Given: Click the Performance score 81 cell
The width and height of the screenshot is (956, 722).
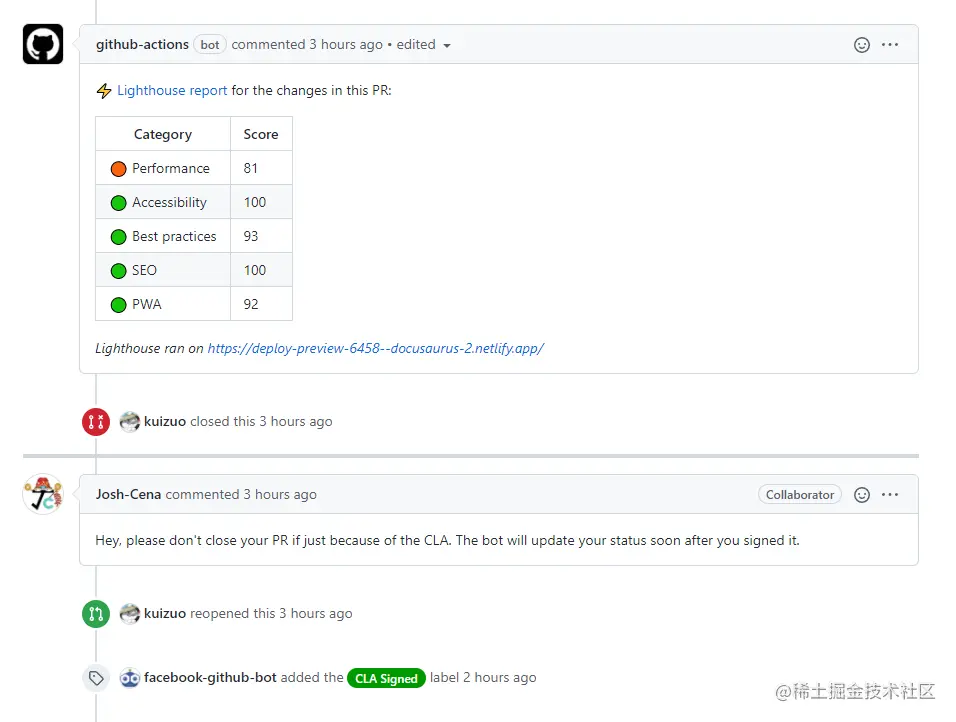Looking at the screenshot, I should click(x=262, y=168).
